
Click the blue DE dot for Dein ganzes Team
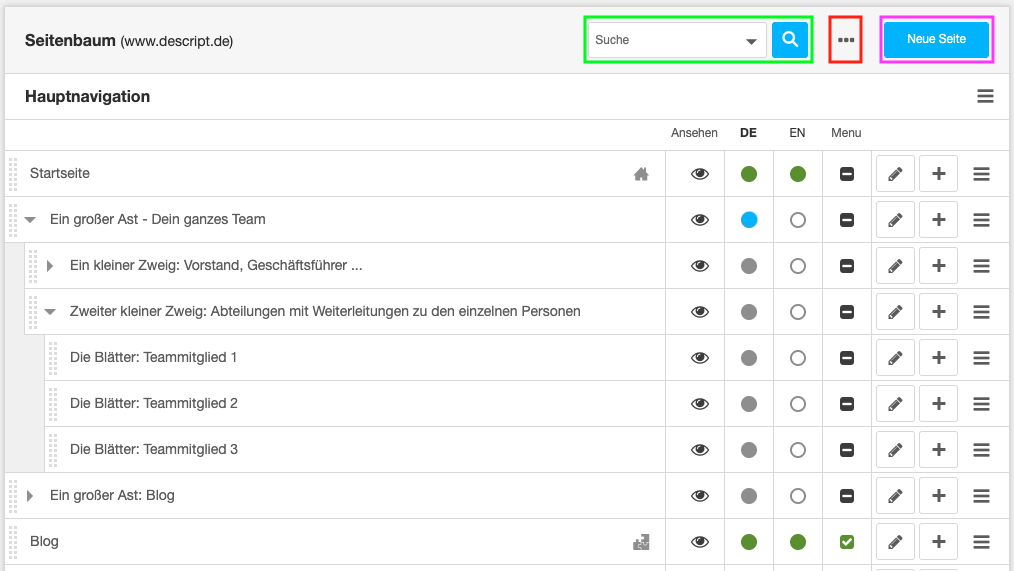[x=749, y=220]
